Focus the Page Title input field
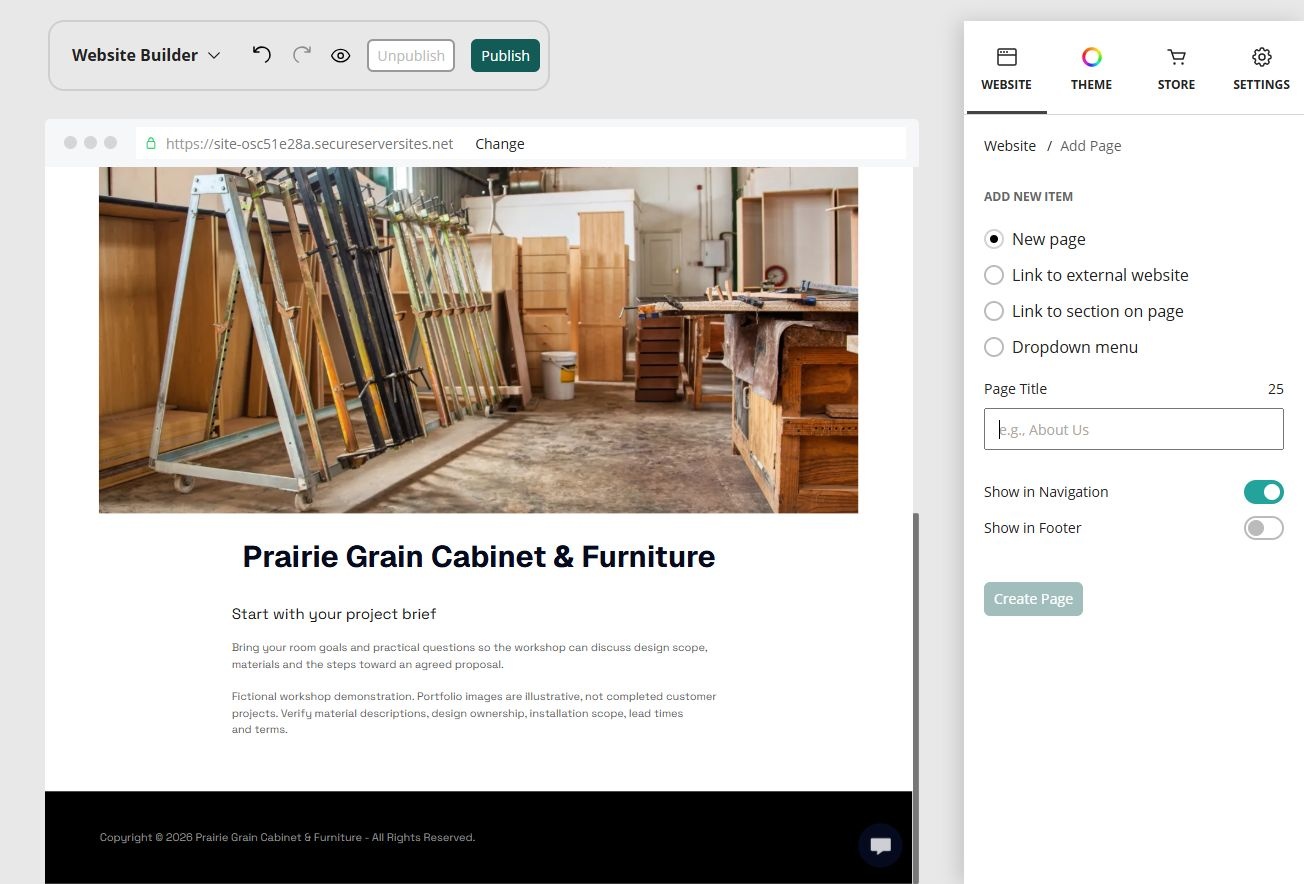1304x884 pixels. click(x=1134, y=429)
